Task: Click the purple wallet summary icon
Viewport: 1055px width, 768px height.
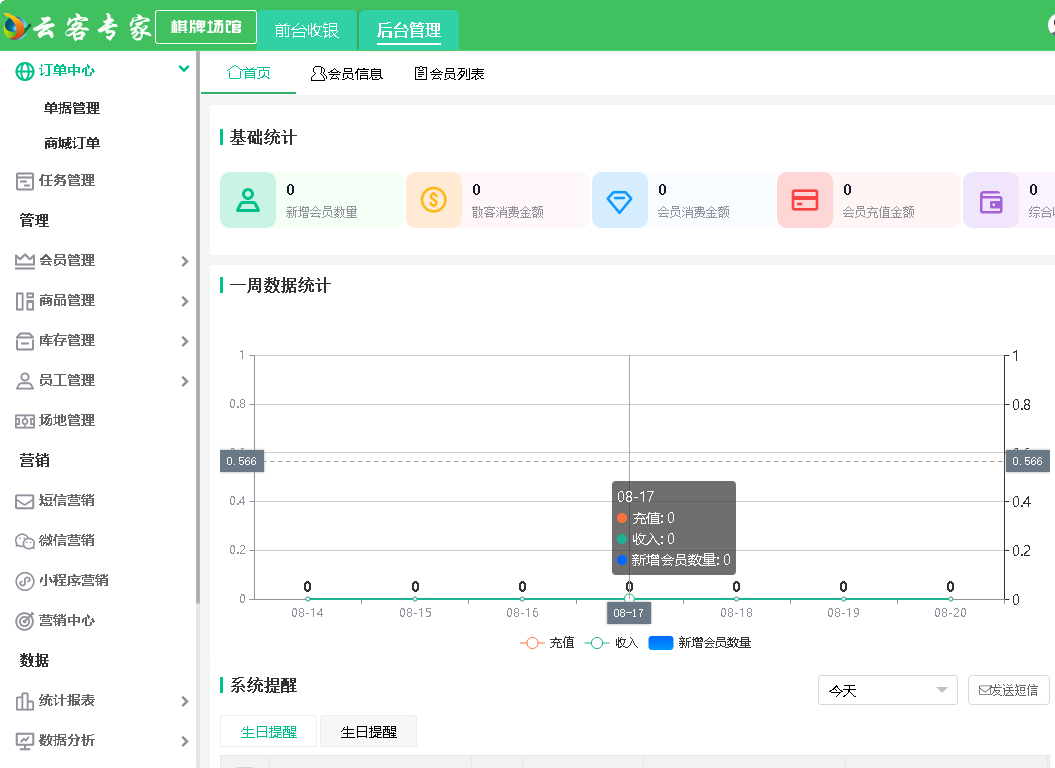Action: point(990,200)
